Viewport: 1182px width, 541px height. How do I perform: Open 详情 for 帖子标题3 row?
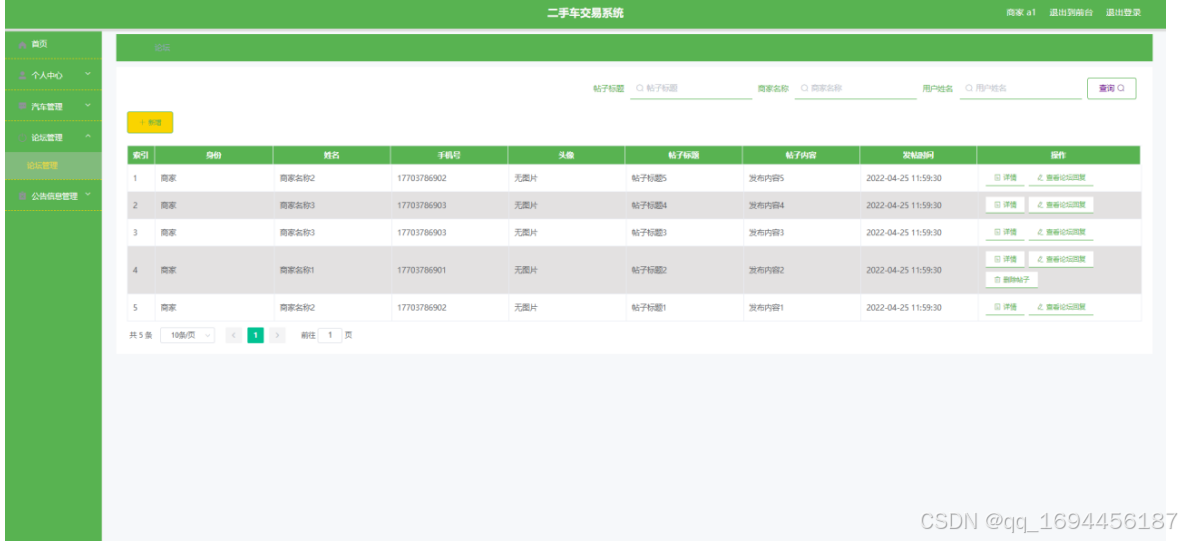coord(1005,232)
